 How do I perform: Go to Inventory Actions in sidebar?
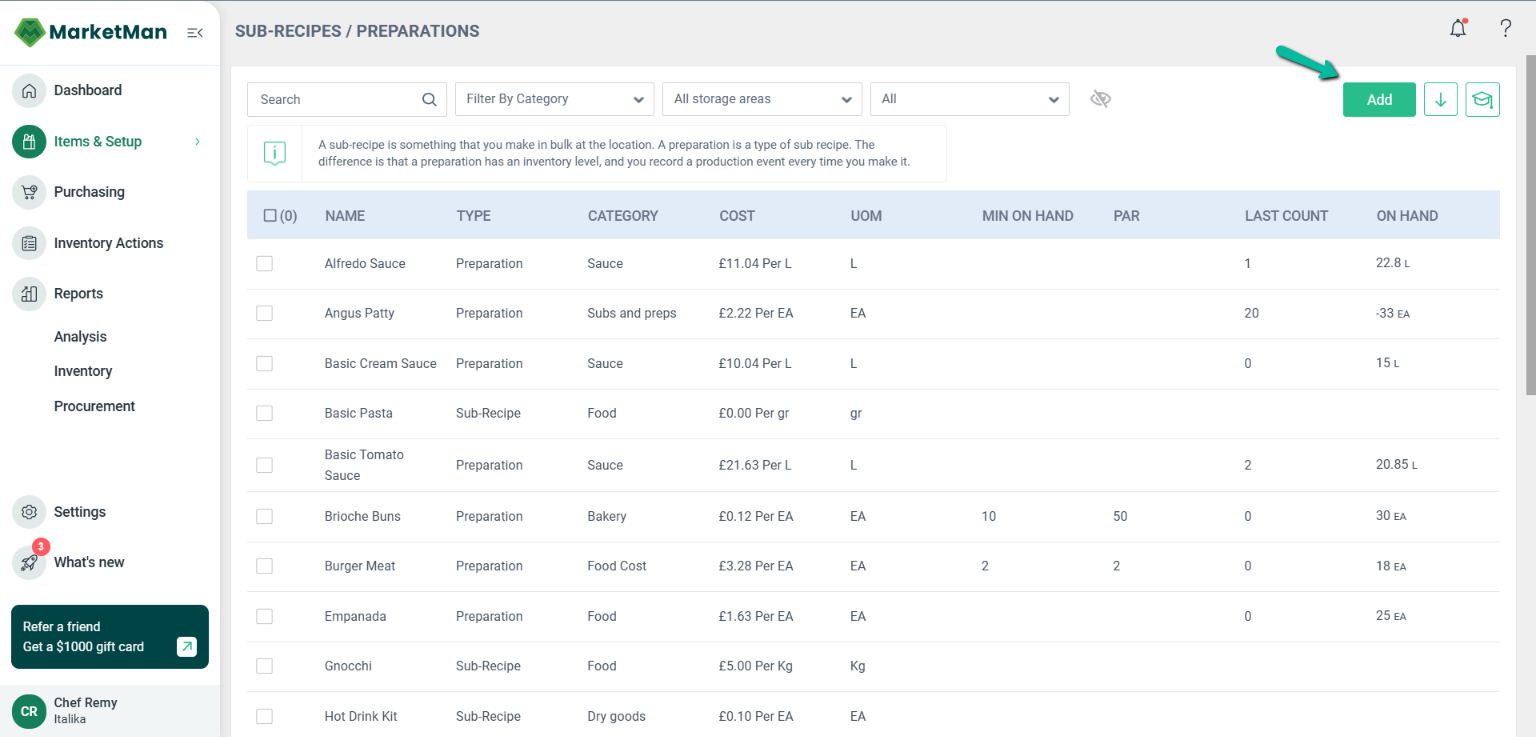pos(108,243)
